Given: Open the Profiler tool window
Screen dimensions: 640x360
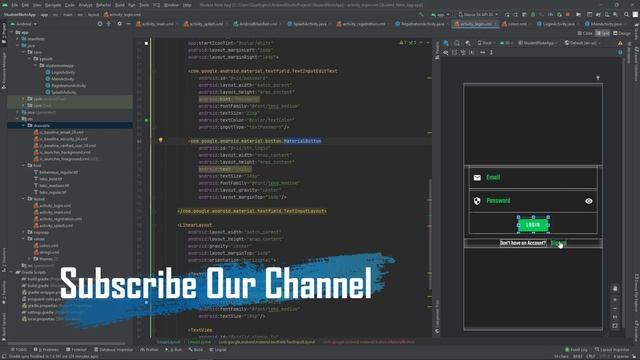Looking at the screenshot, I should tap(149, 350).
